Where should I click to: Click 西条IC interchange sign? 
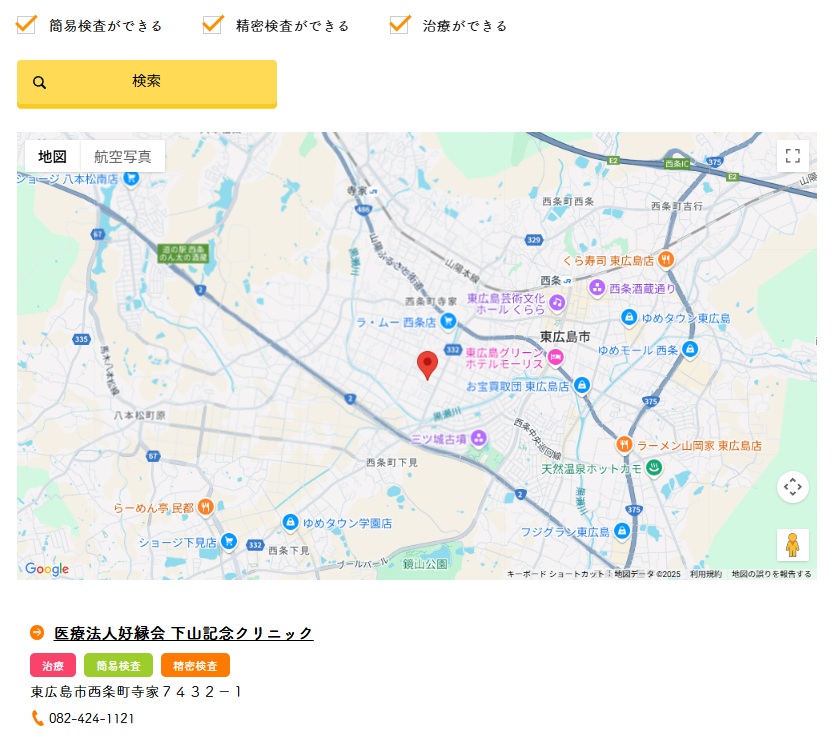677,164
